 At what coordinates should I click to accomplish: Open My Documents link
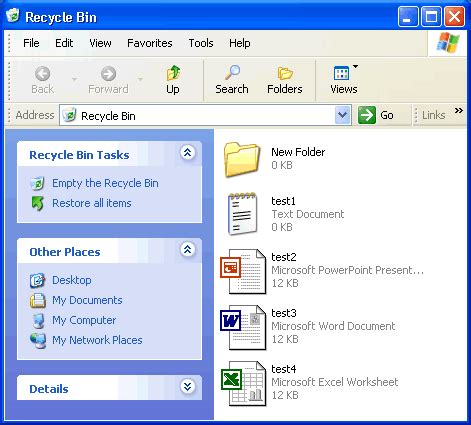point(87,300)
